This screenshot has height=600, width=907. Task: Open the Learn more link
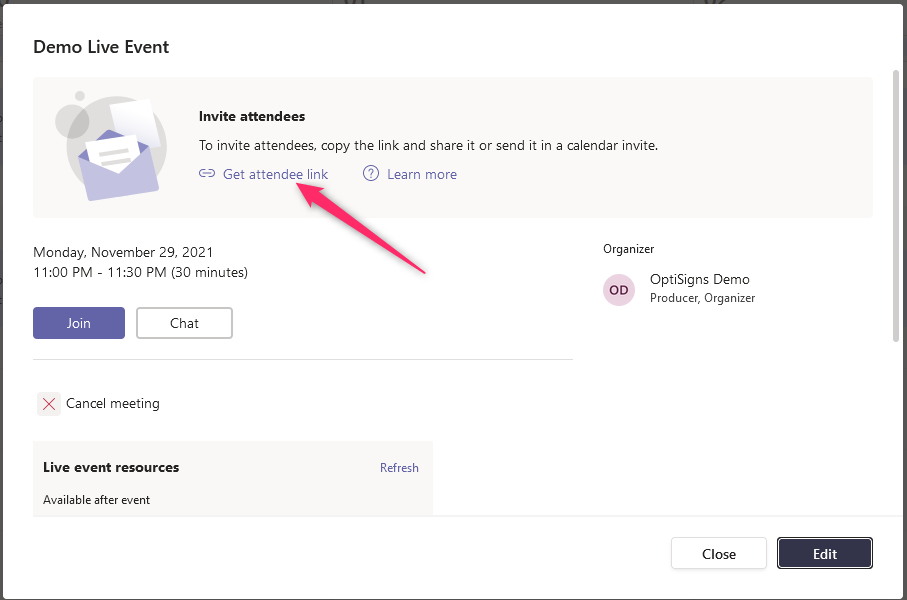coord(421,174)
